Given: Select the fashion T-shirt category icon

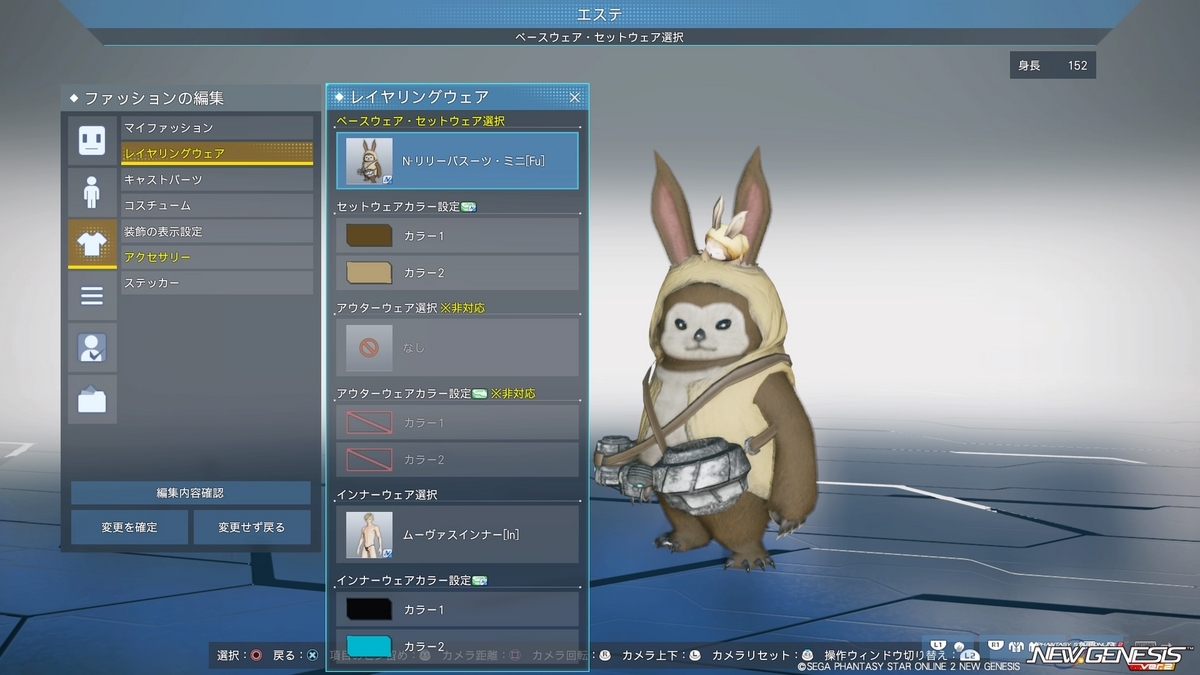Looking at the screenshot, I should (92, 244).
